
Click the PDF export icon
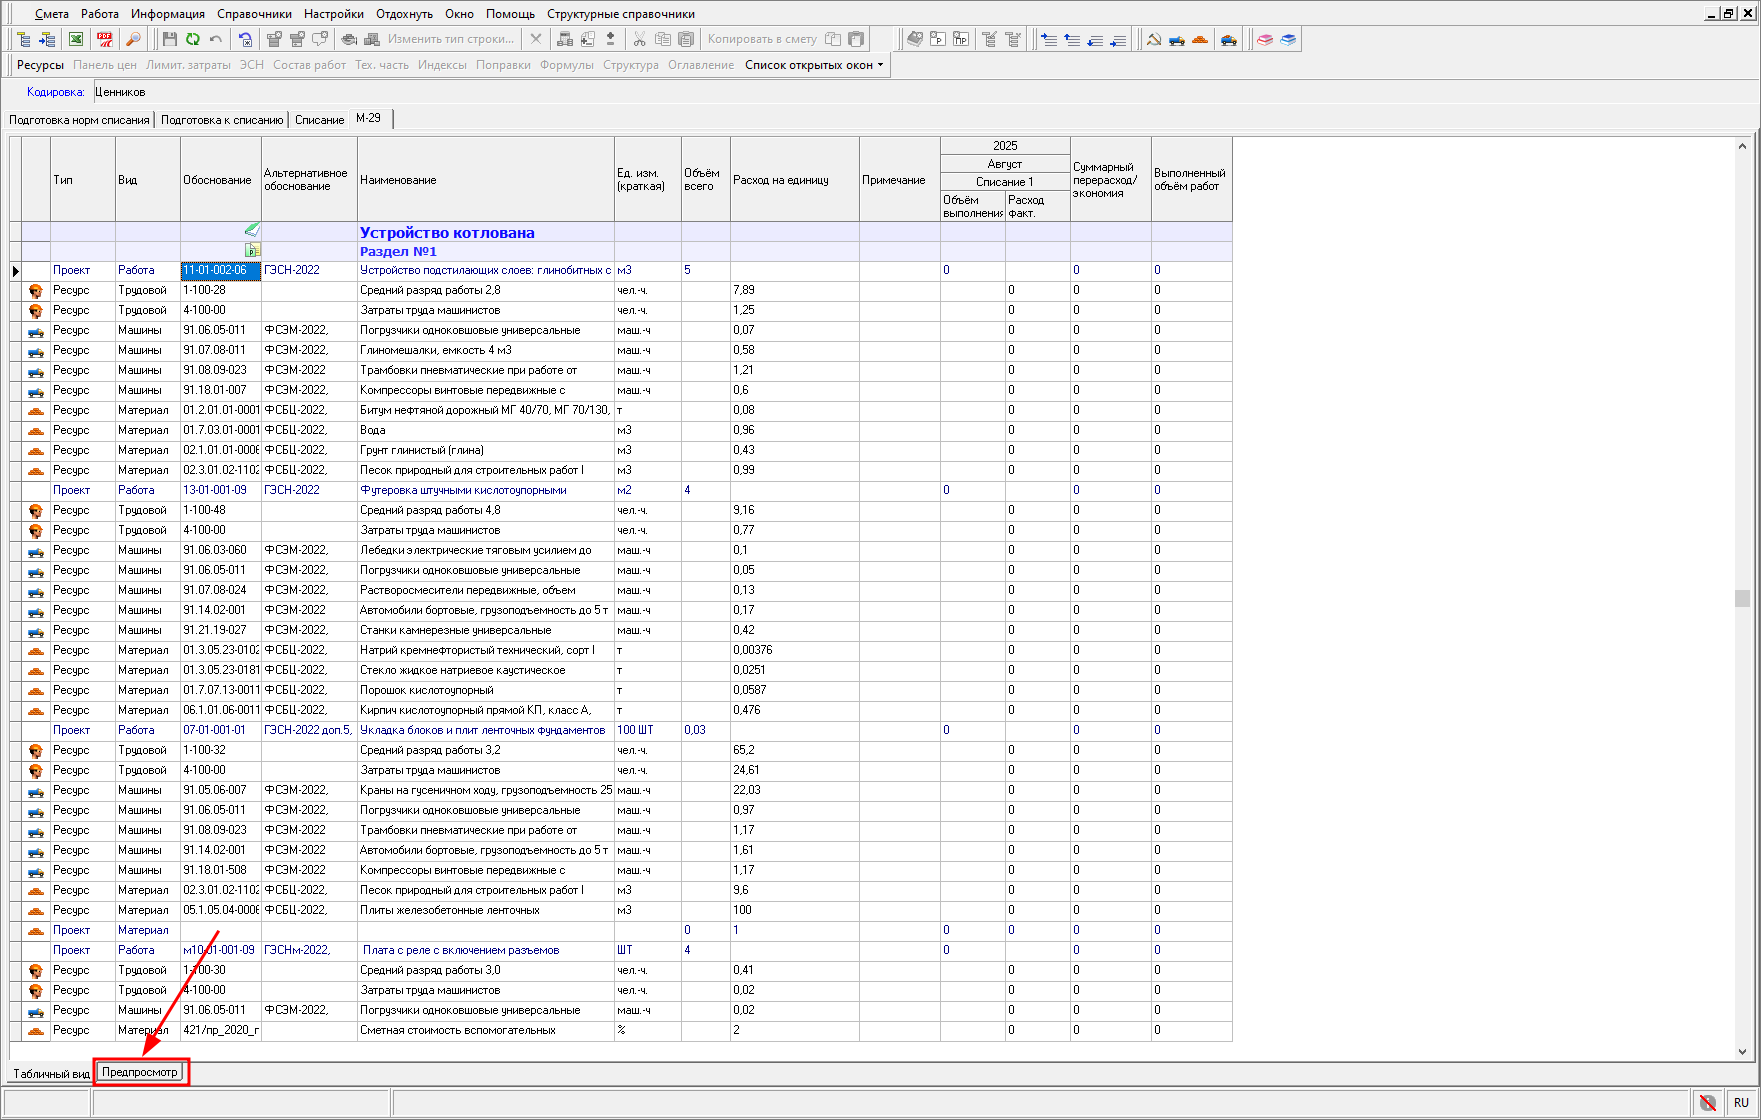point(105,39)
